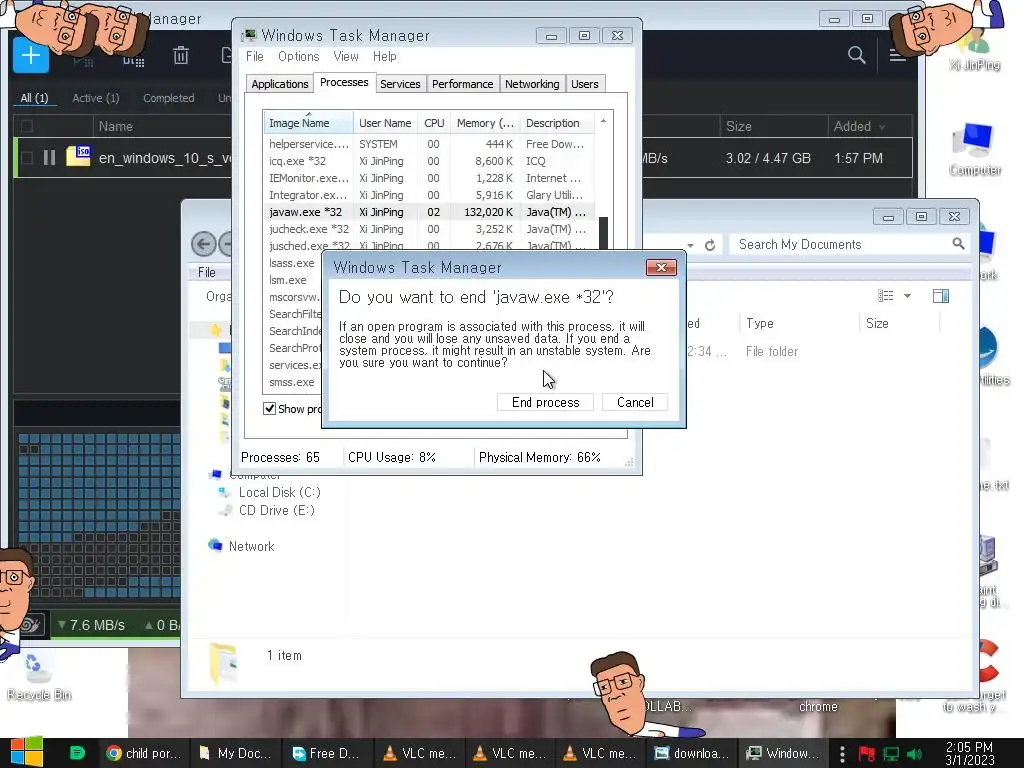Select Local Disk (C:) in navigation pane
1024x768 pixels.
pos(280,492)
